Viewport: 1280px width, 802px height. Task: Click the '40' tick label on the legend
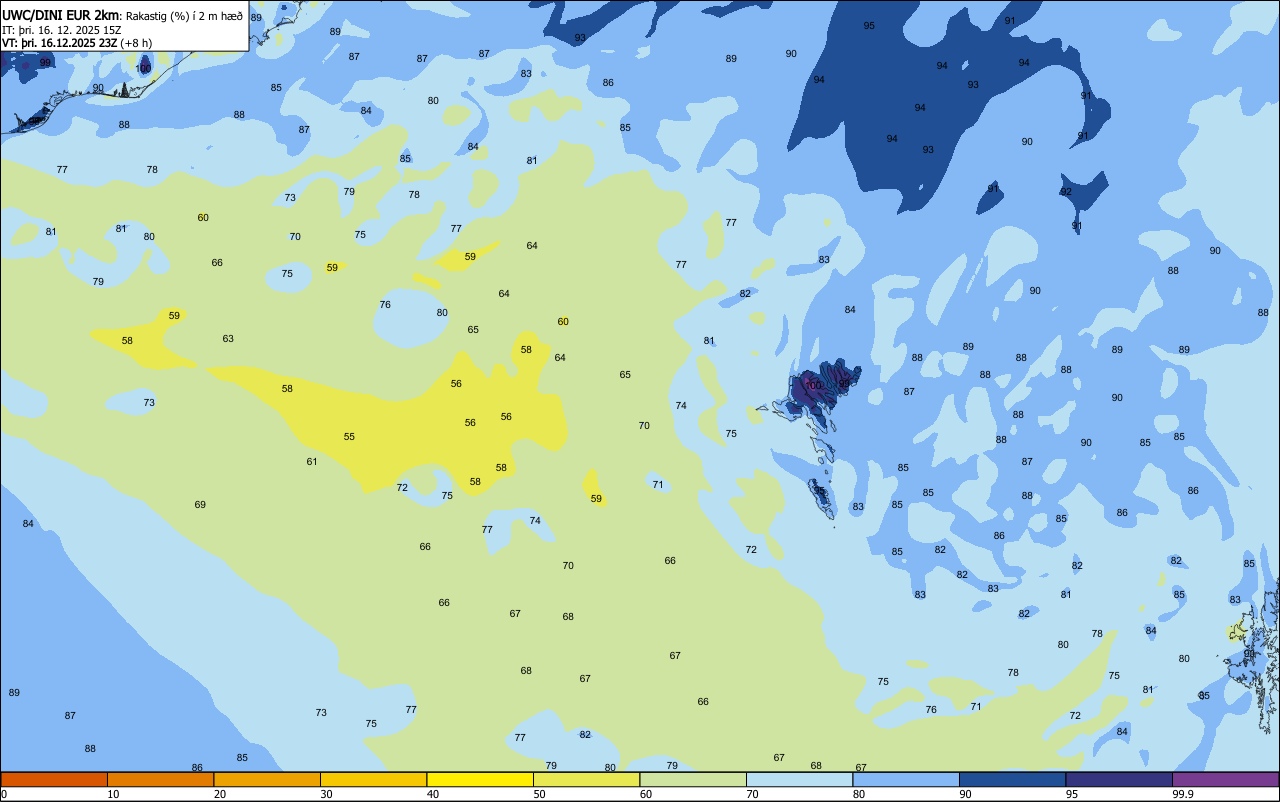[x=433, y=794]
